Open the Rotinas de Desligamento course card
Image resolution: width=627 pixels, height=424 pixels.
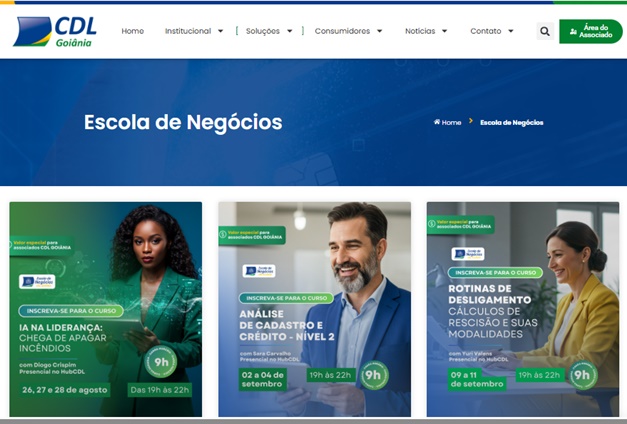tap(523, 309)
